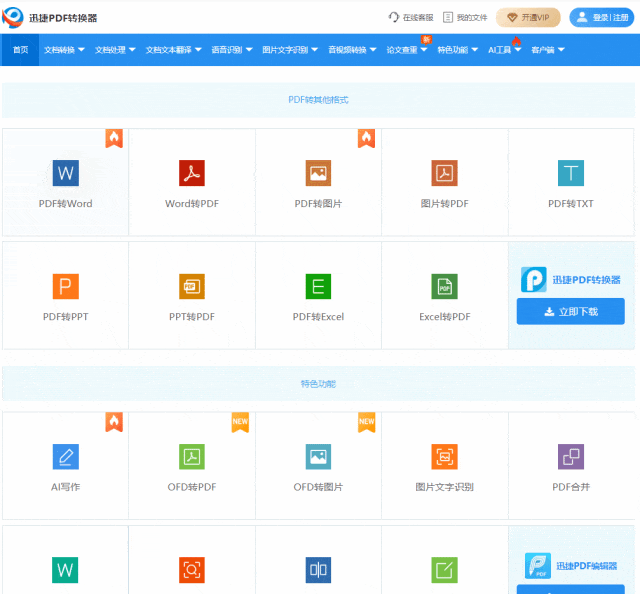Screen dimensions: 640x594
Task: Click the AI写作 text label
Action: [66, 487]
